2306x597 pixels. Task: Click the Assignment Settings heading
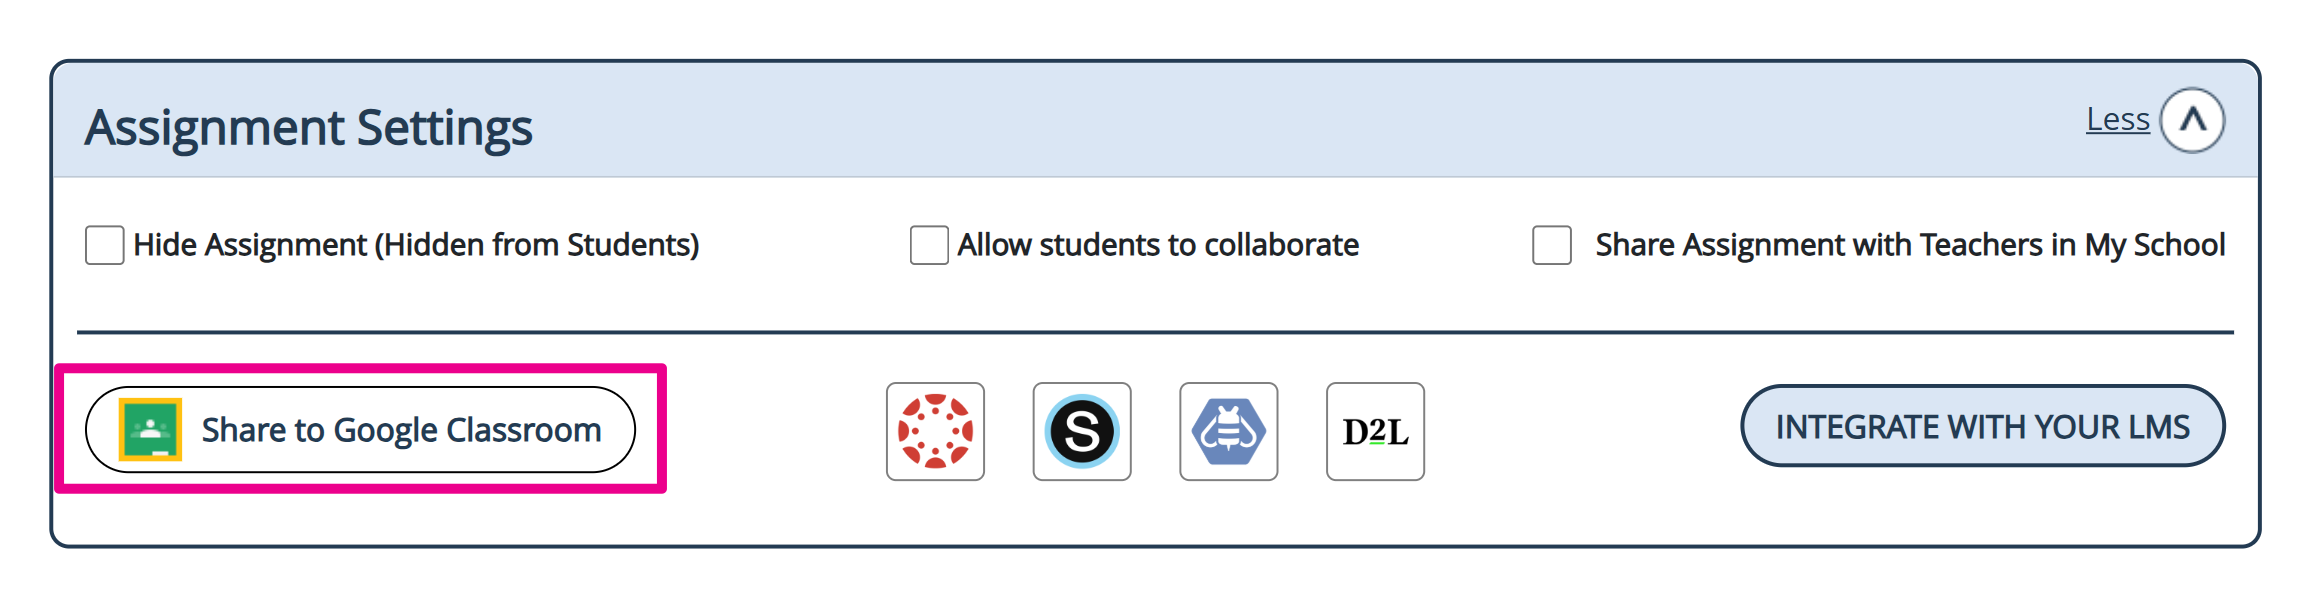point(309,128)
